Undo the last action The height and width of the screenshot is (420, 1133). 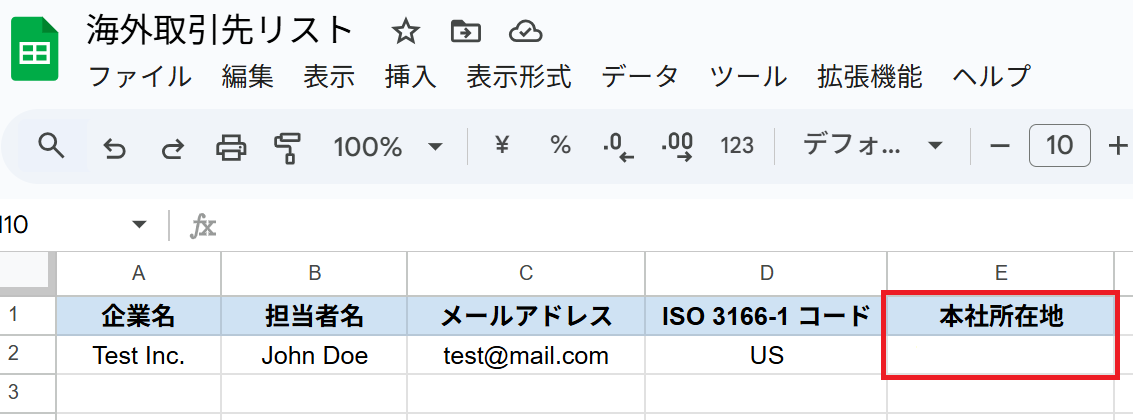pos(115,148)
